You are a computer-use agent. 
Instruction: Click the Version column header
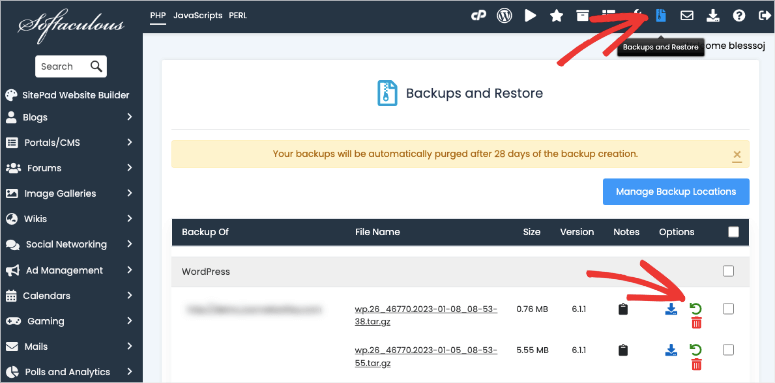click(577, 232)
